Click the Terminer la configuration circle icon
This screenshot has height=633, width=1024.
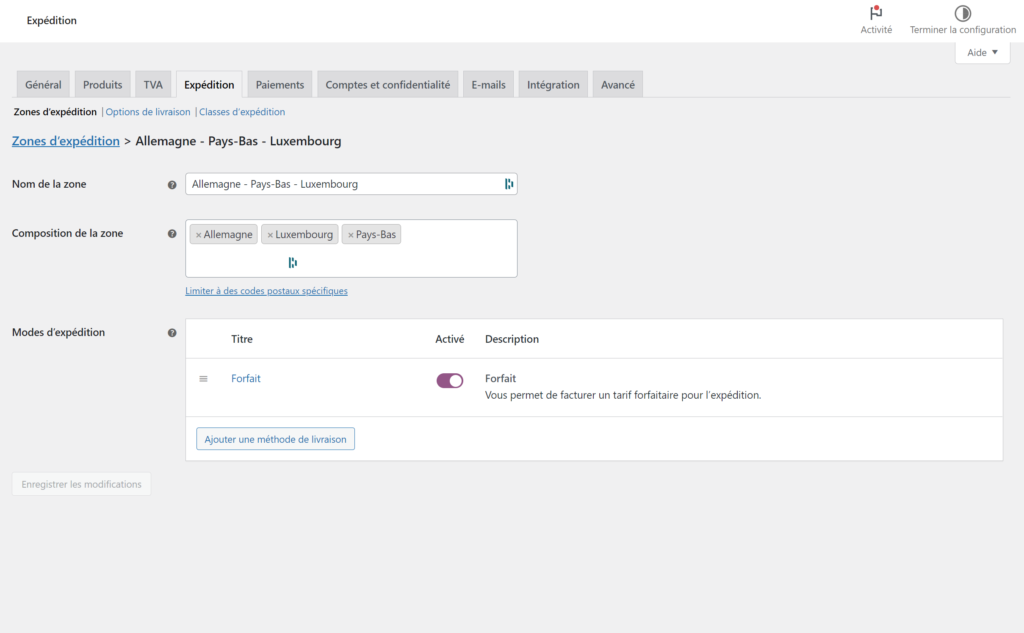(963, 13)
